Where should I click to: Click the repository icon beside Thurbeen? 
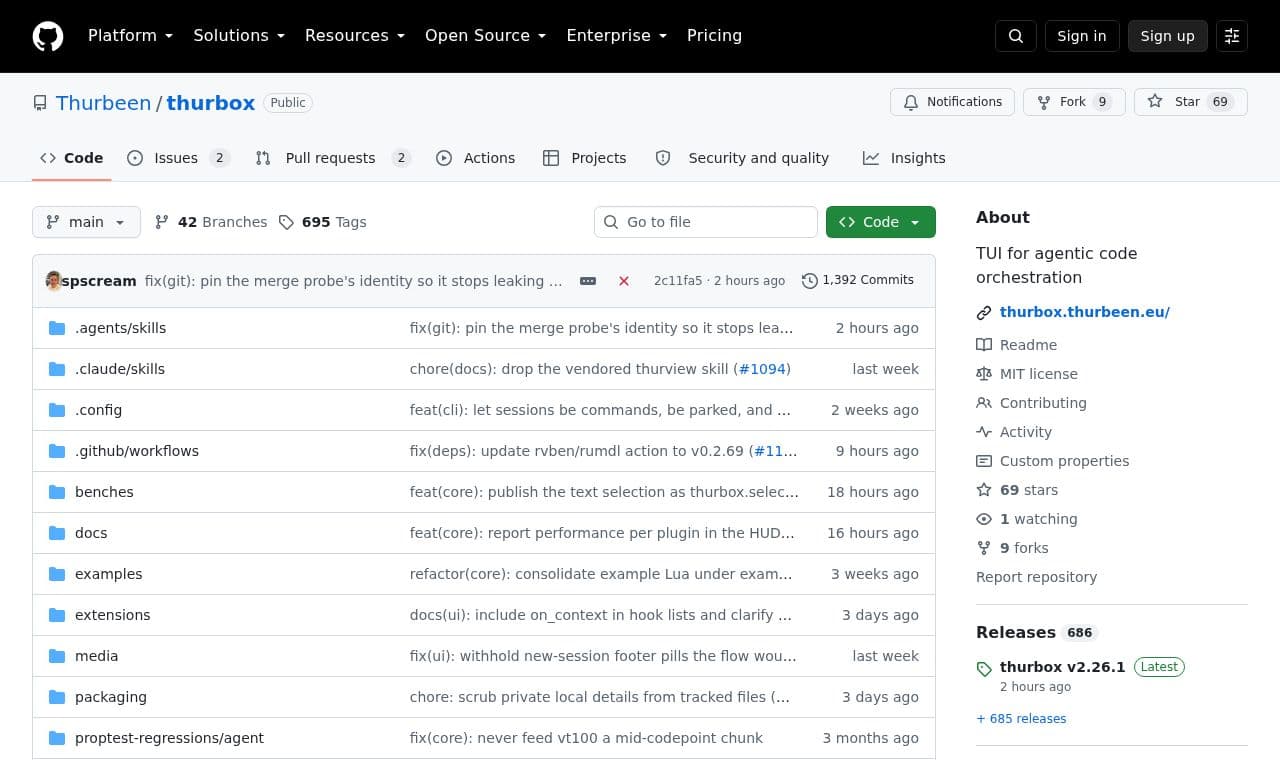point(40,103)
